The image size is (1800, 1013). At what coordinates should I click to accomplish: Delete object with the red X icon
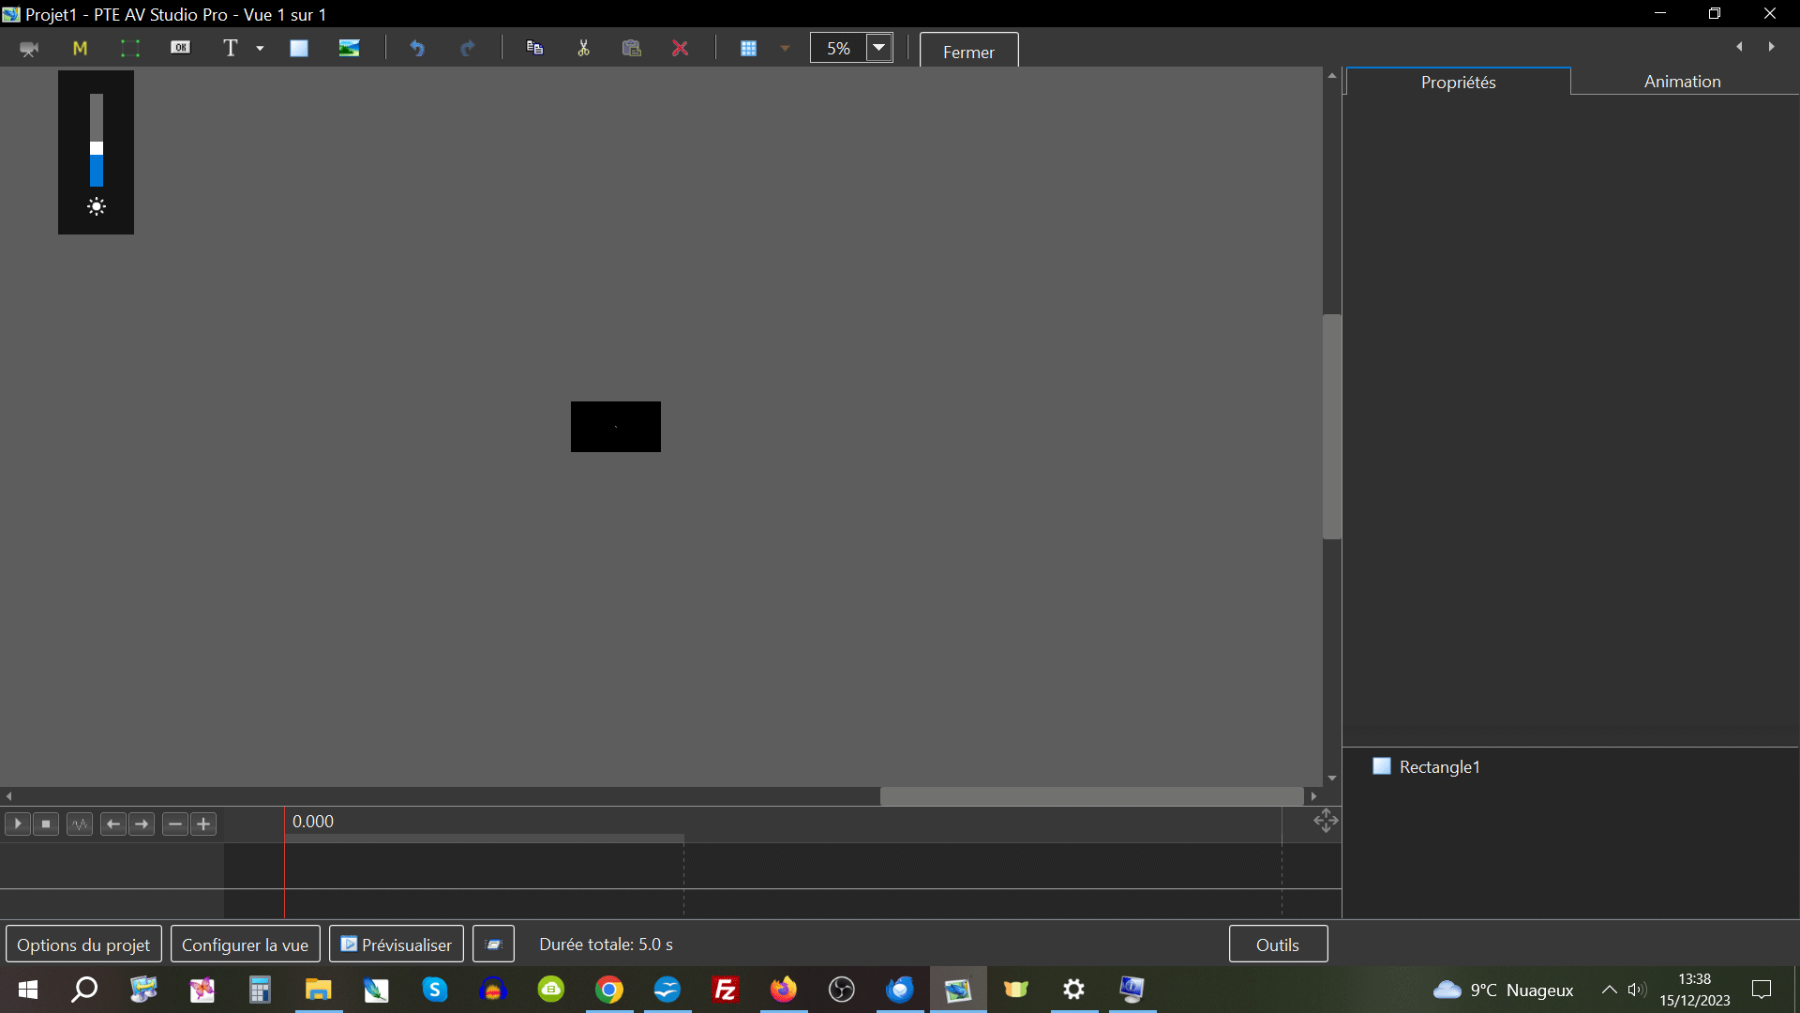click(680, 48)
